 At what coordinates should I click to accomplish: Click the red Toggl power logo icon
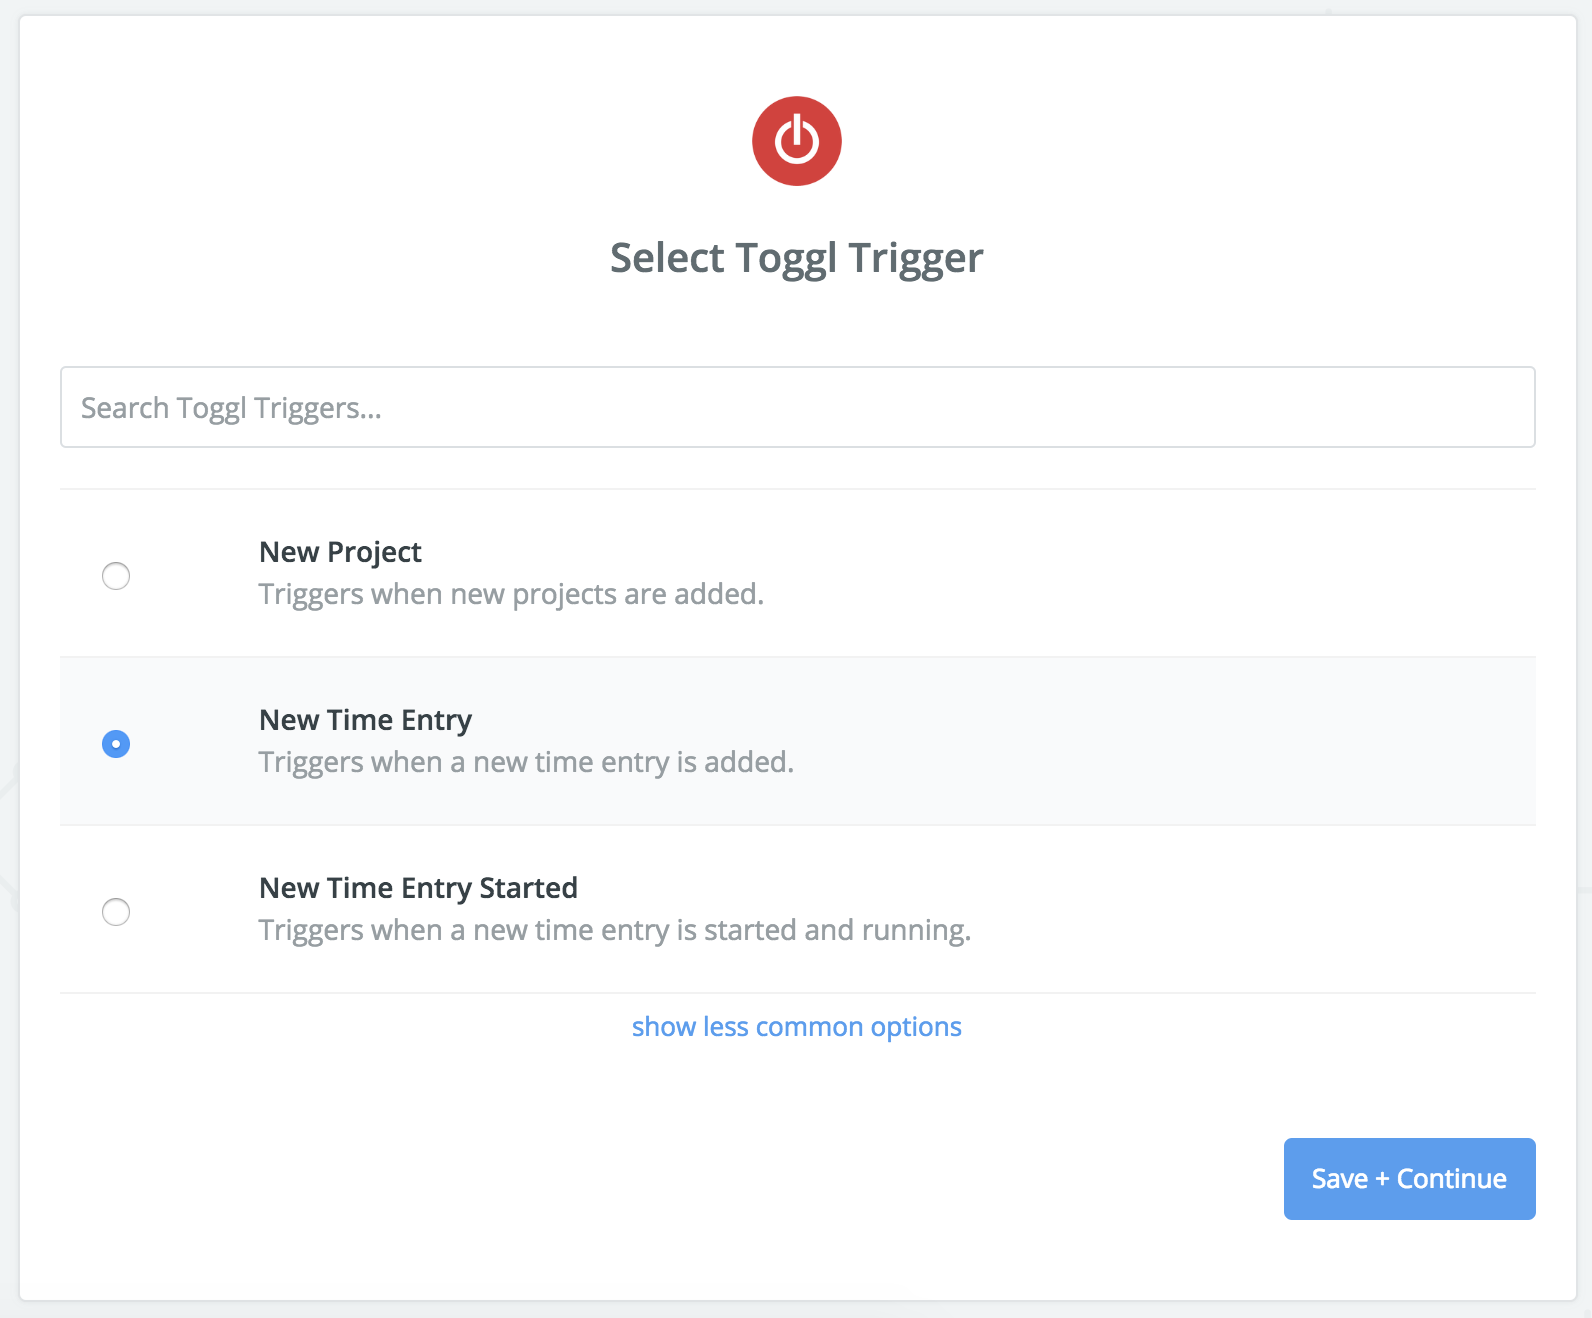point(797,141)
